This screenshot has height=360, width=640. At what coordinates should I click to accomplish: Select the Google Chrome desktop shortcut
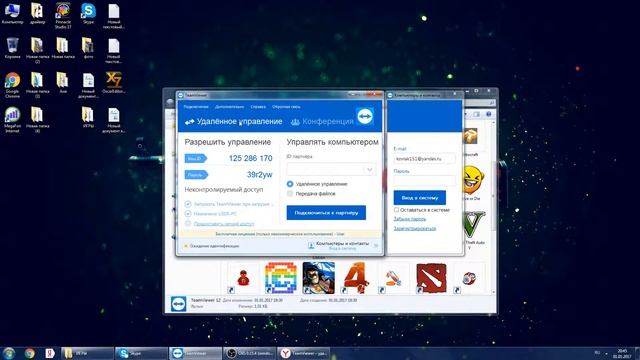click(x=12, y=85)
